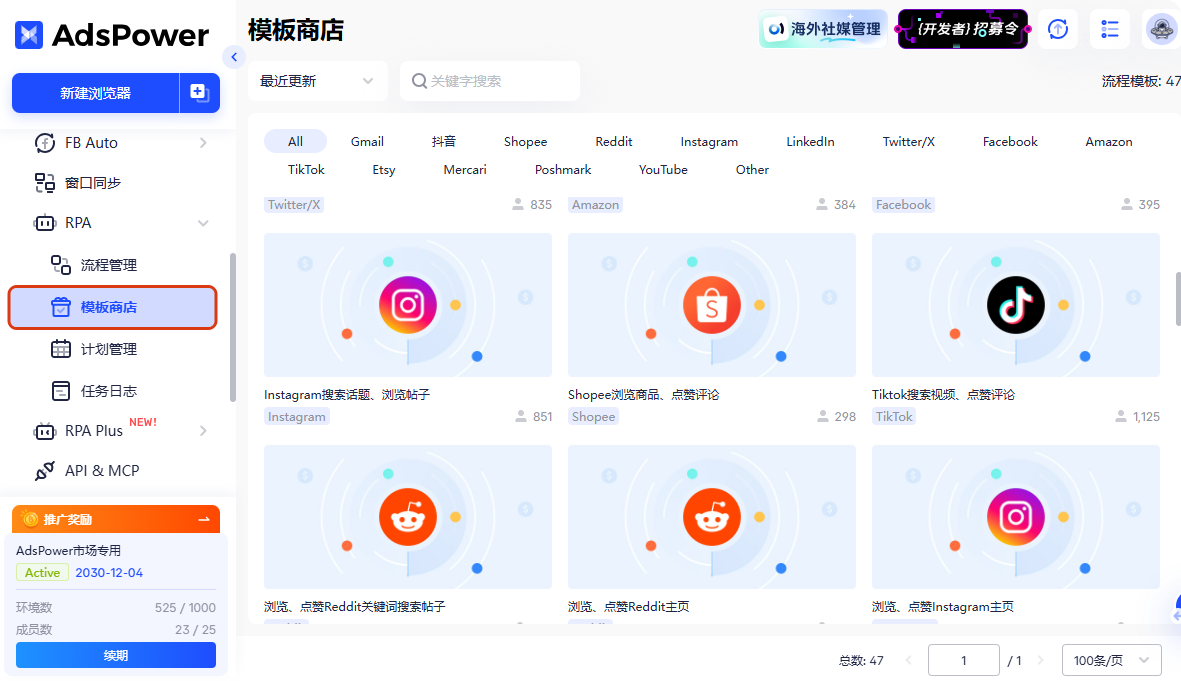
Task: Open Tiktok搜索视频 template thumbnail
Action: (1015, 305)
